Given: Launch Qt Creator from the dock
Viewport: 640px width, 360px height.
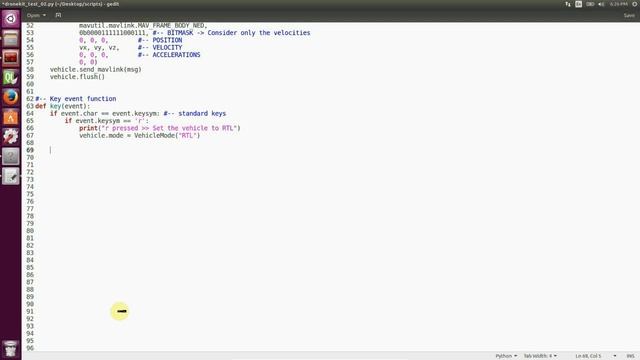Looking at the screenshot, I should 11,78.
